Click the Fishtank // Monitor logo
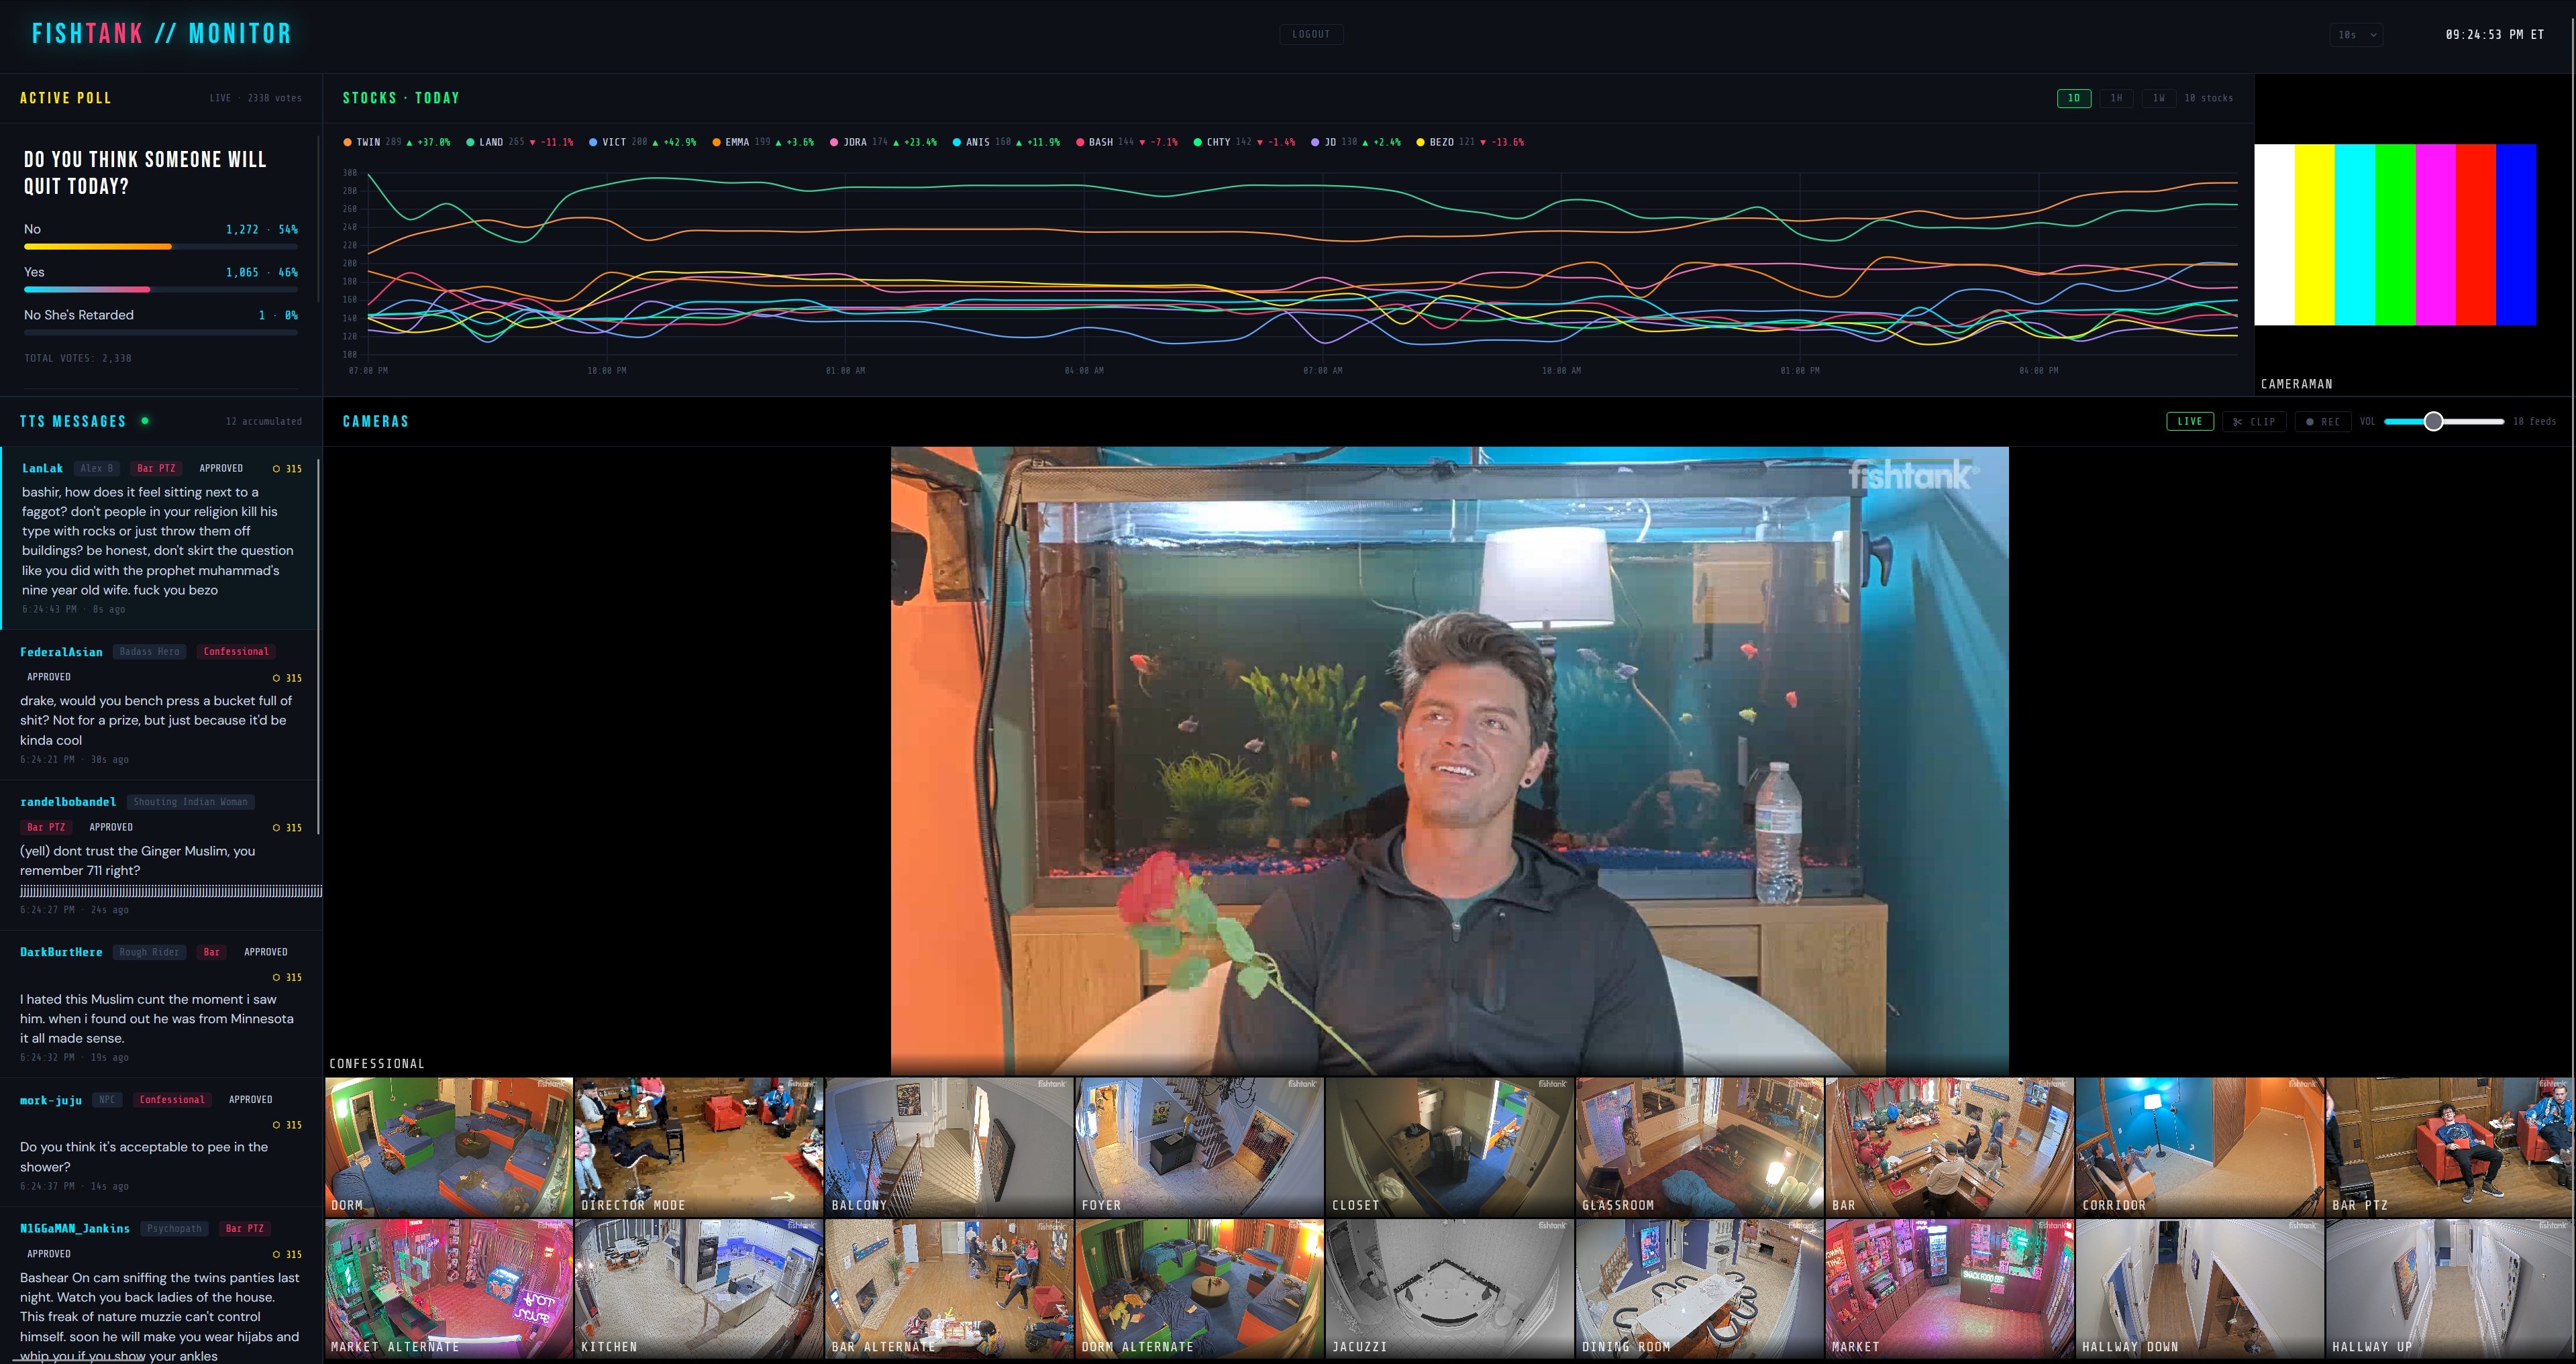Viewport: 2576px width, 1364px height. [x=161, y=34]
